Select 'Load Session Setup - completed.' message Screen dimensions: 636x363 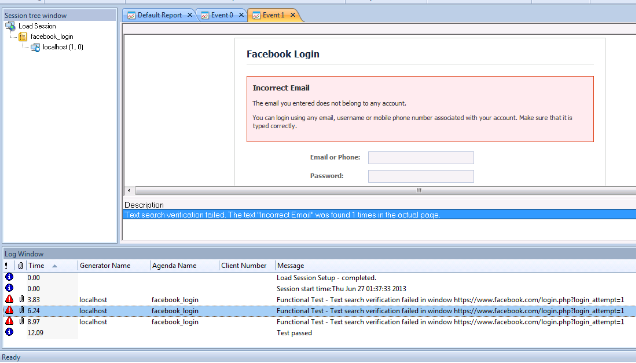click(327, 278)
